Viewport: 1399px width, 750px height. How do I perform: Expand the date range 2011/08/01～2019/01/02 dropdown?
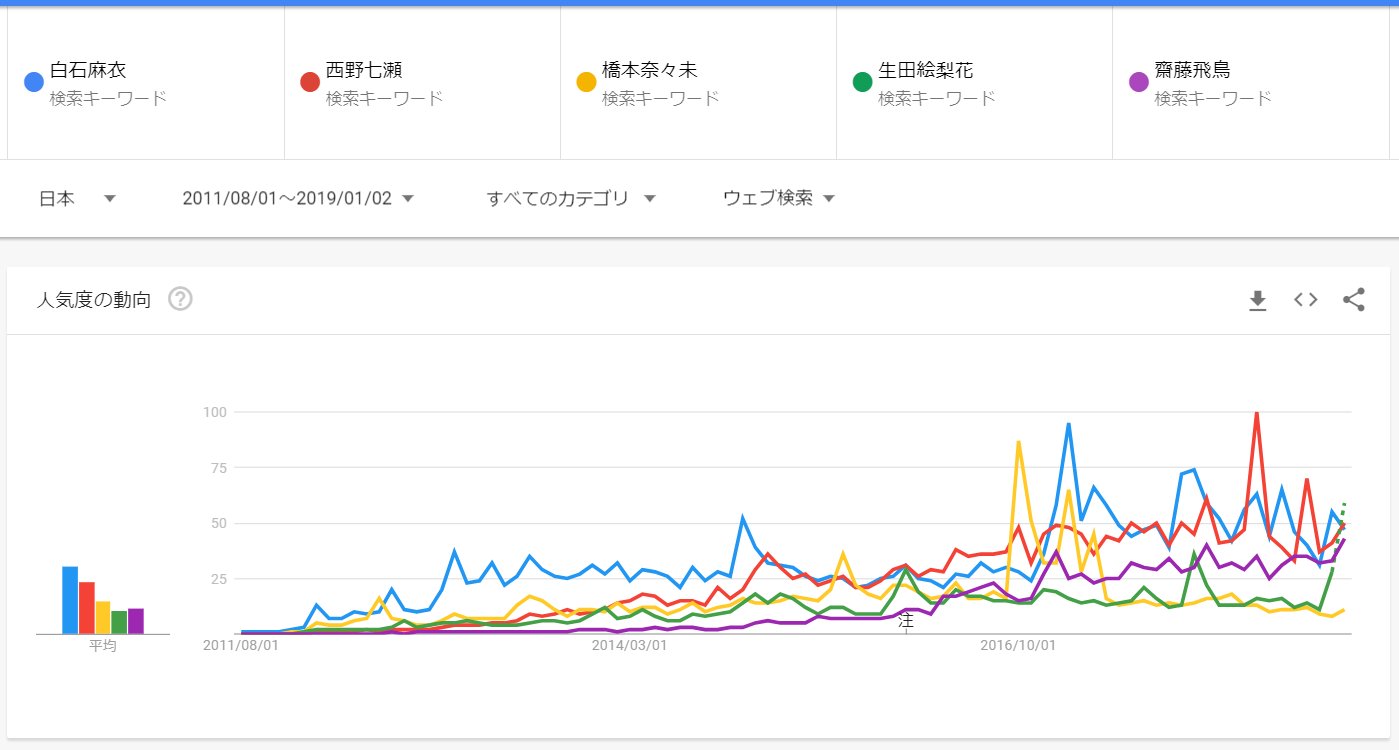coord(297,199)
